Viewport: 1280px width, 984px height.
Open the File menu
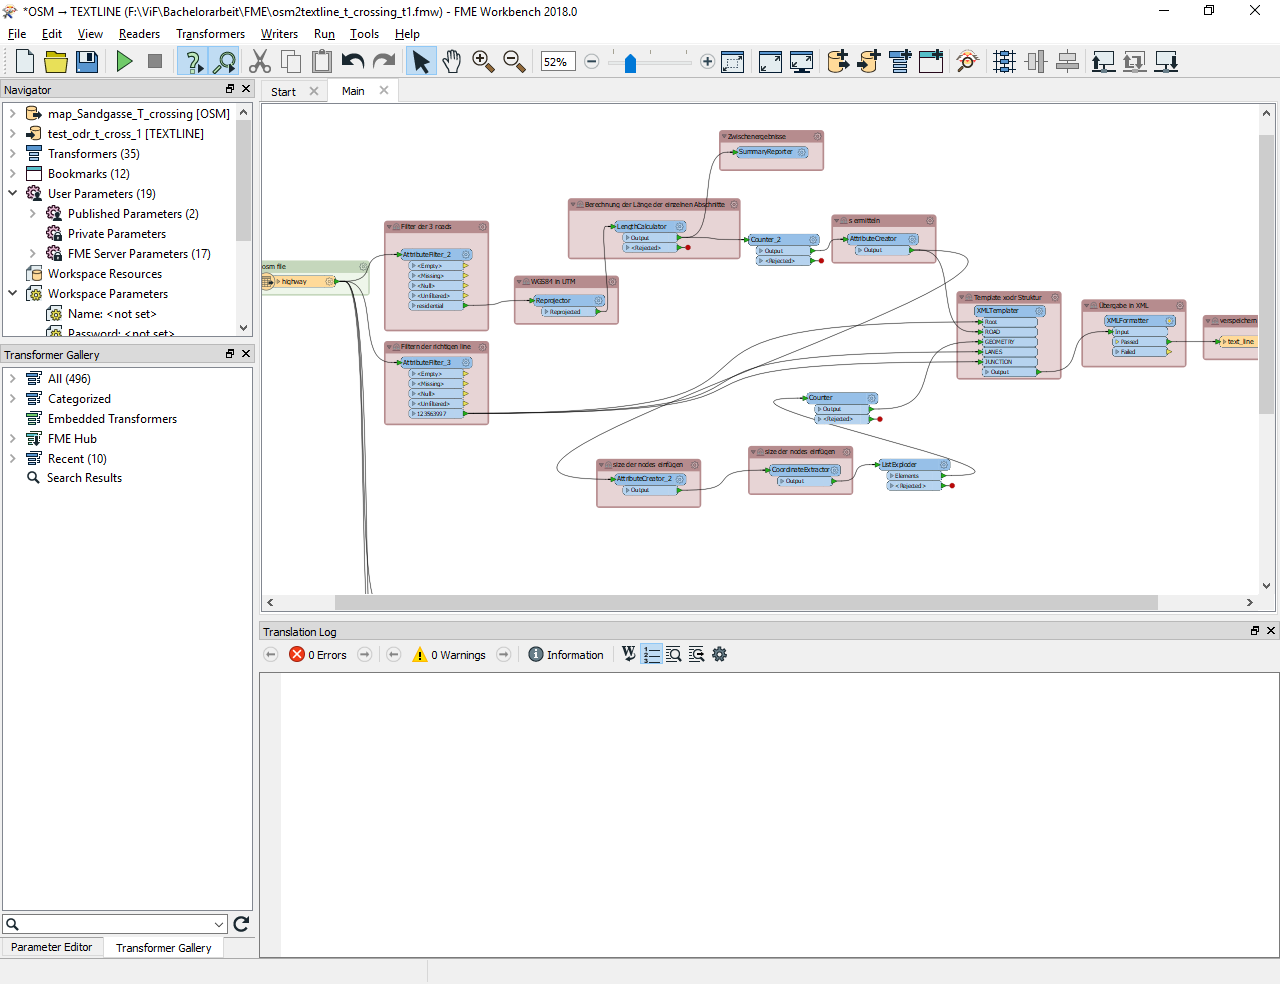point(17,34)
